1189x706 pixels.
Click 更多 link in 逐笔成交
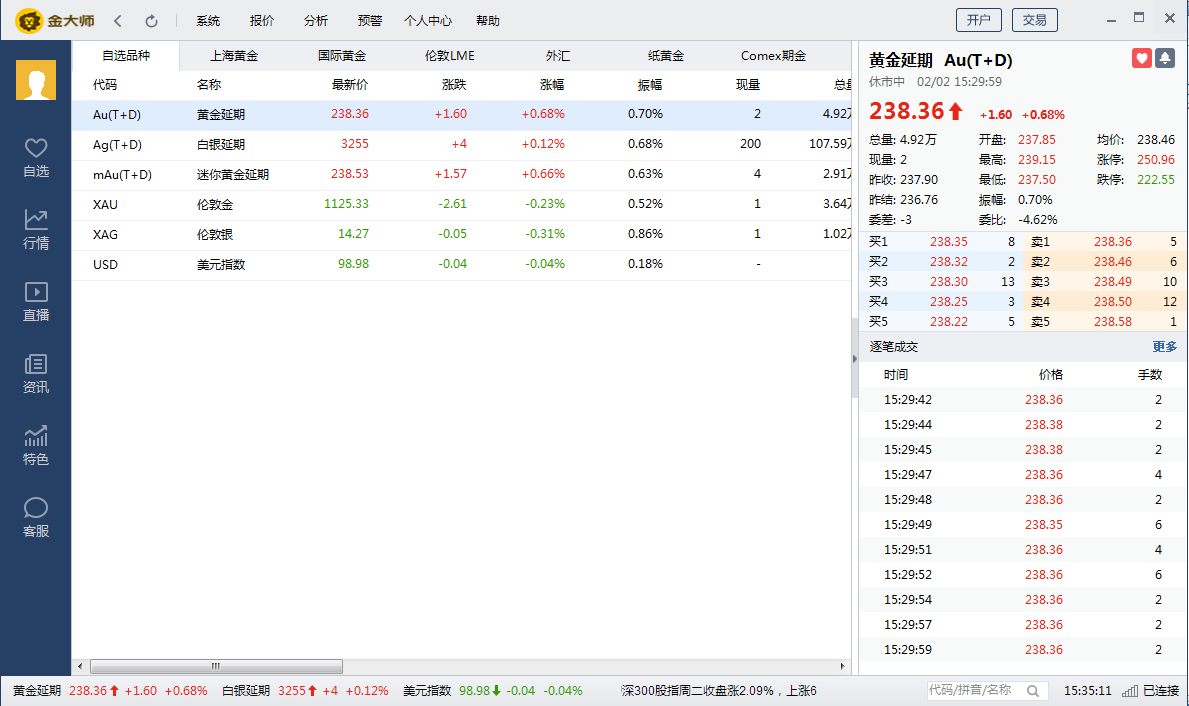point(1165,347)
